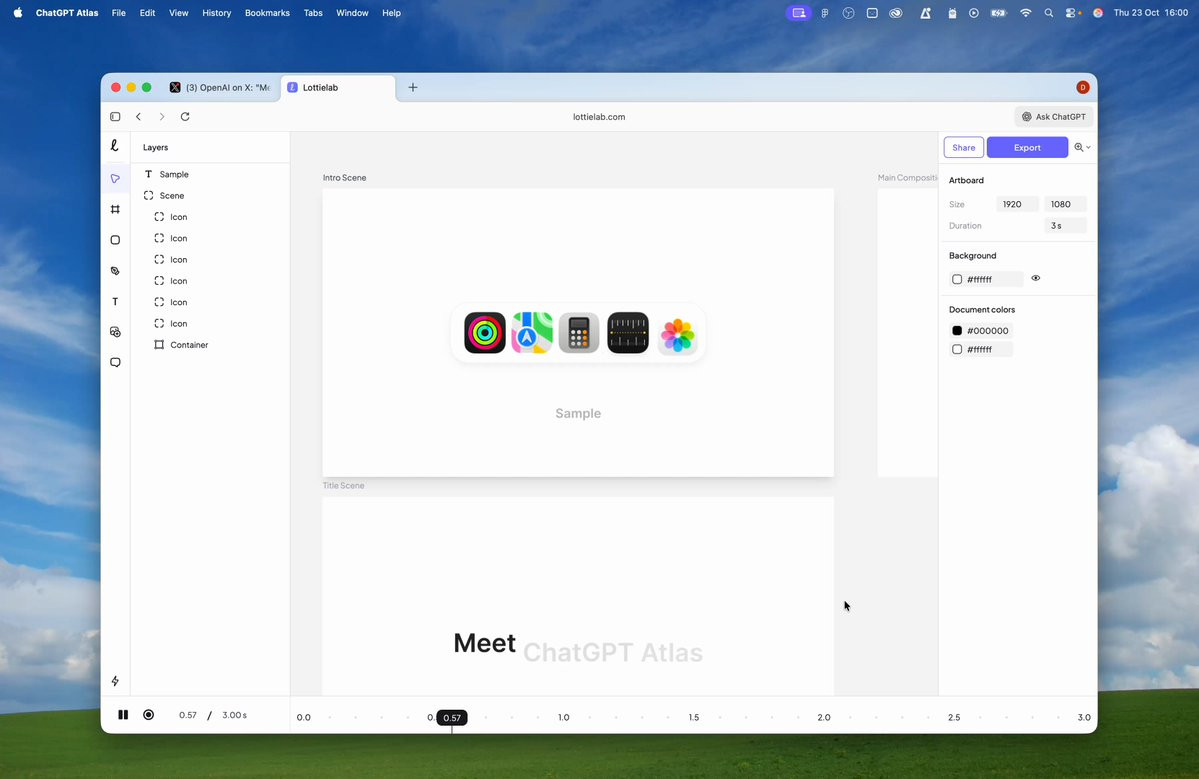Open Control Center in menu bar

pos(1072,13)
